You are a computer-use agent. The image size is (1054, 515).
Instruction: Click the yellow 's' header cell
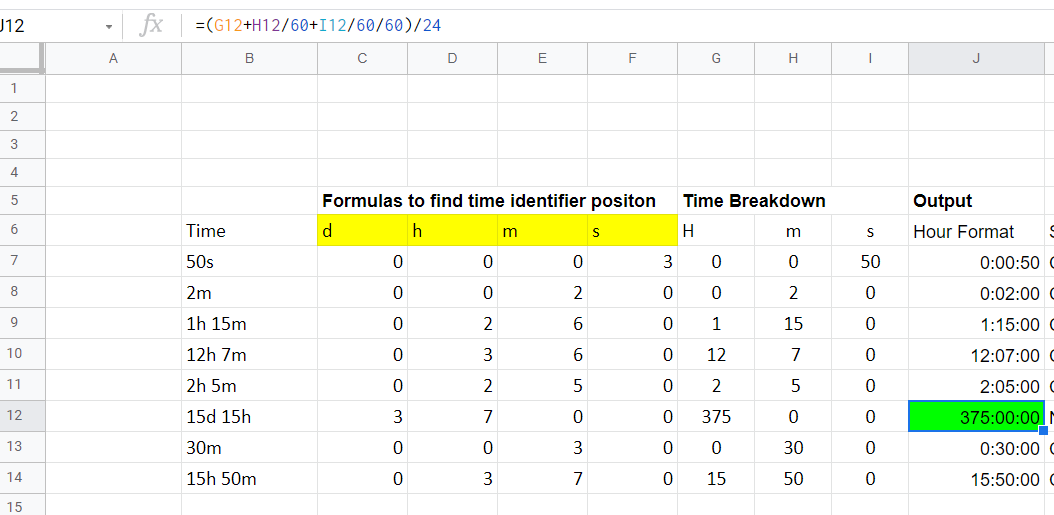click(x=633, y=231)
